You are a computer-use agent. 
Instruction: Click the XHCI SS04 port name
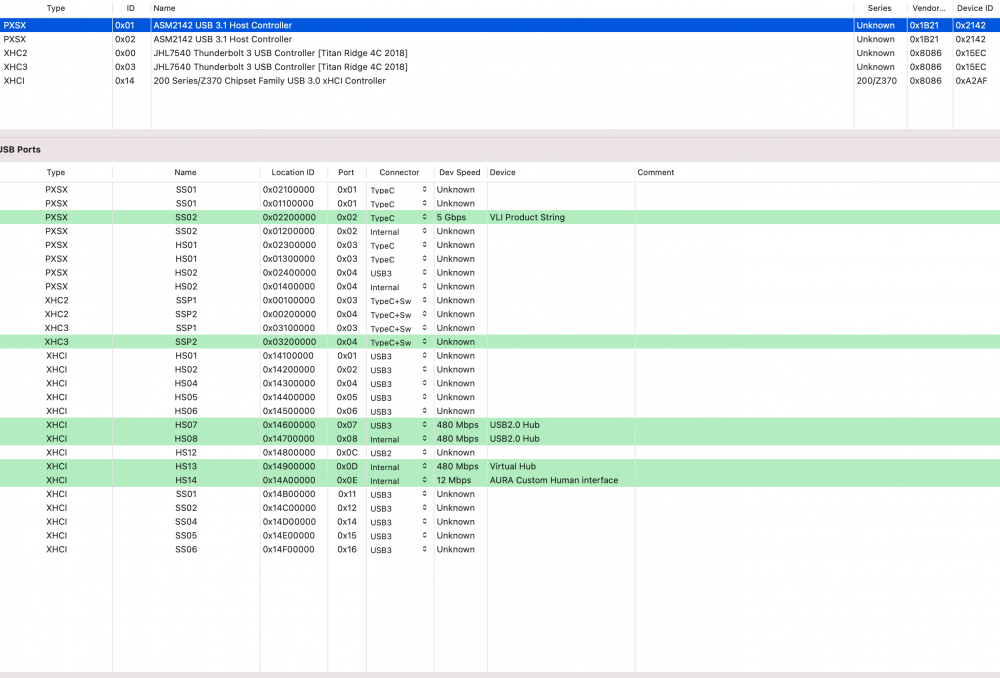click(186, 522)
